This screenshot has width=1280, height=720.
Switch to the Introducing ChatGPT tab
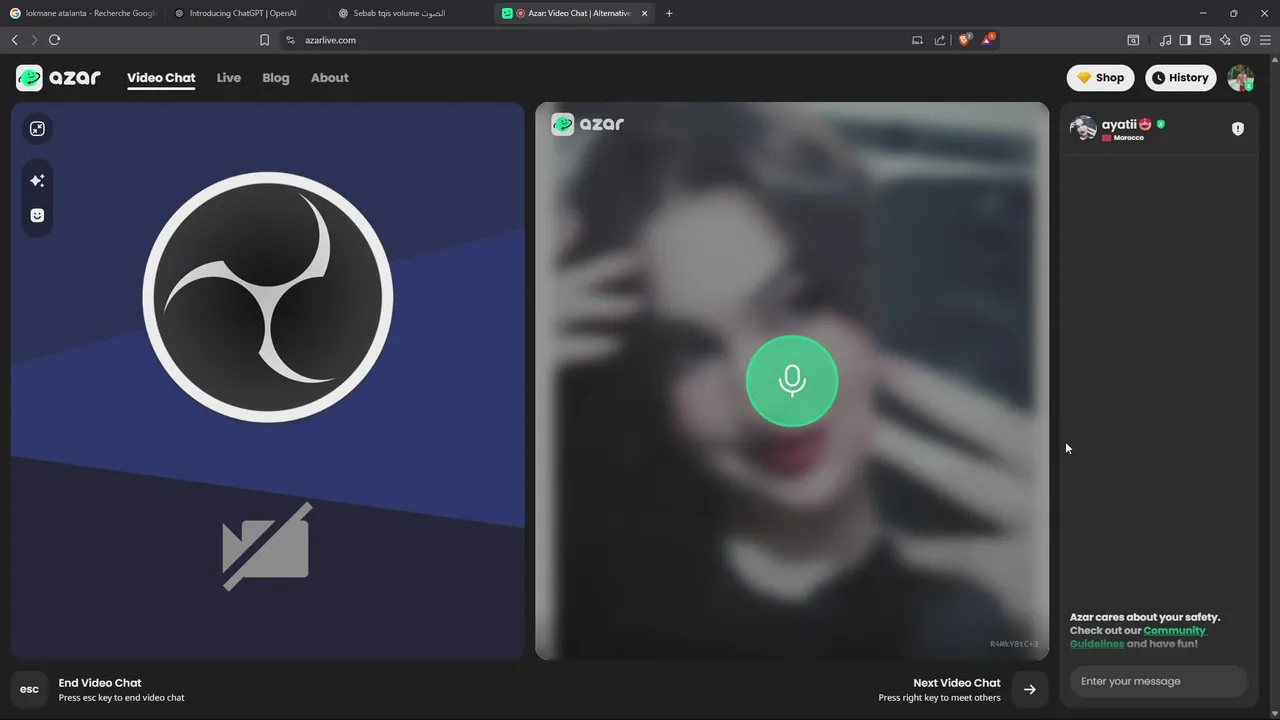tap(245, 13)
